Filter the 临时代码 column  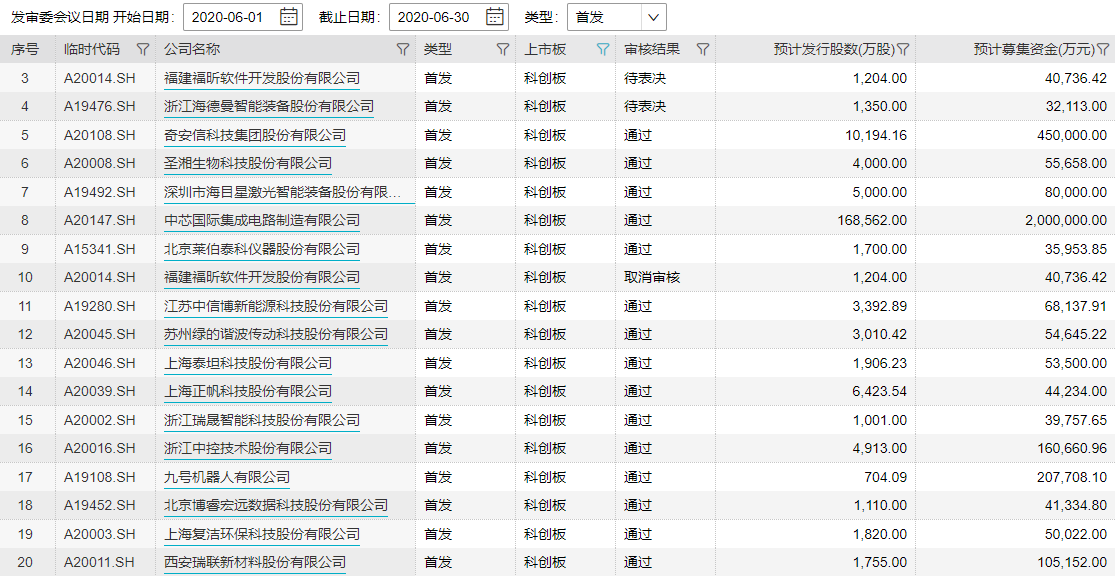click(x=143, y=50)
